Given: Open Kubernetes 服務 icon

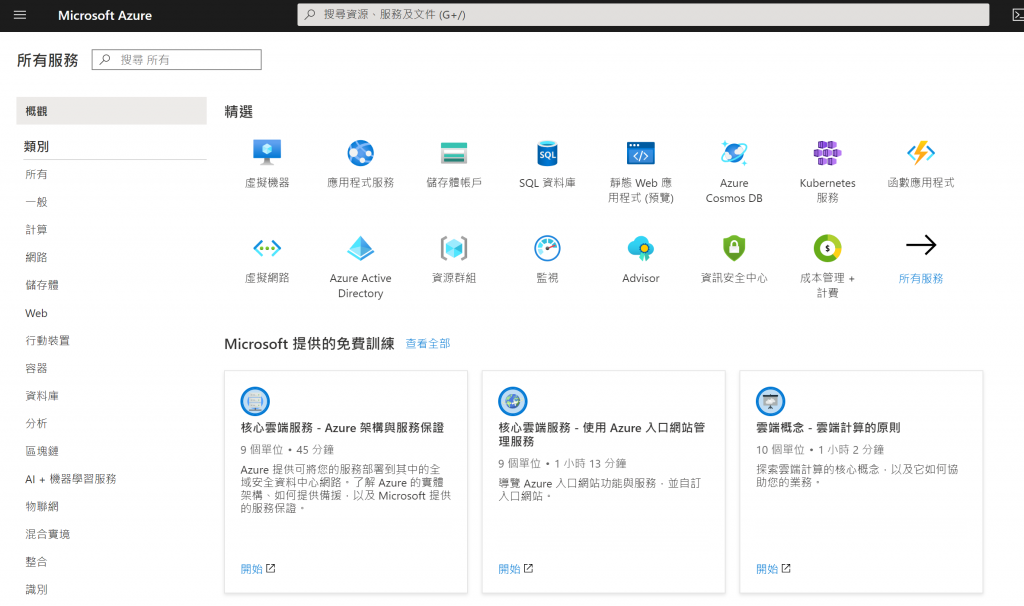Looking at the screenshot, I should click(x=827, y=153).
